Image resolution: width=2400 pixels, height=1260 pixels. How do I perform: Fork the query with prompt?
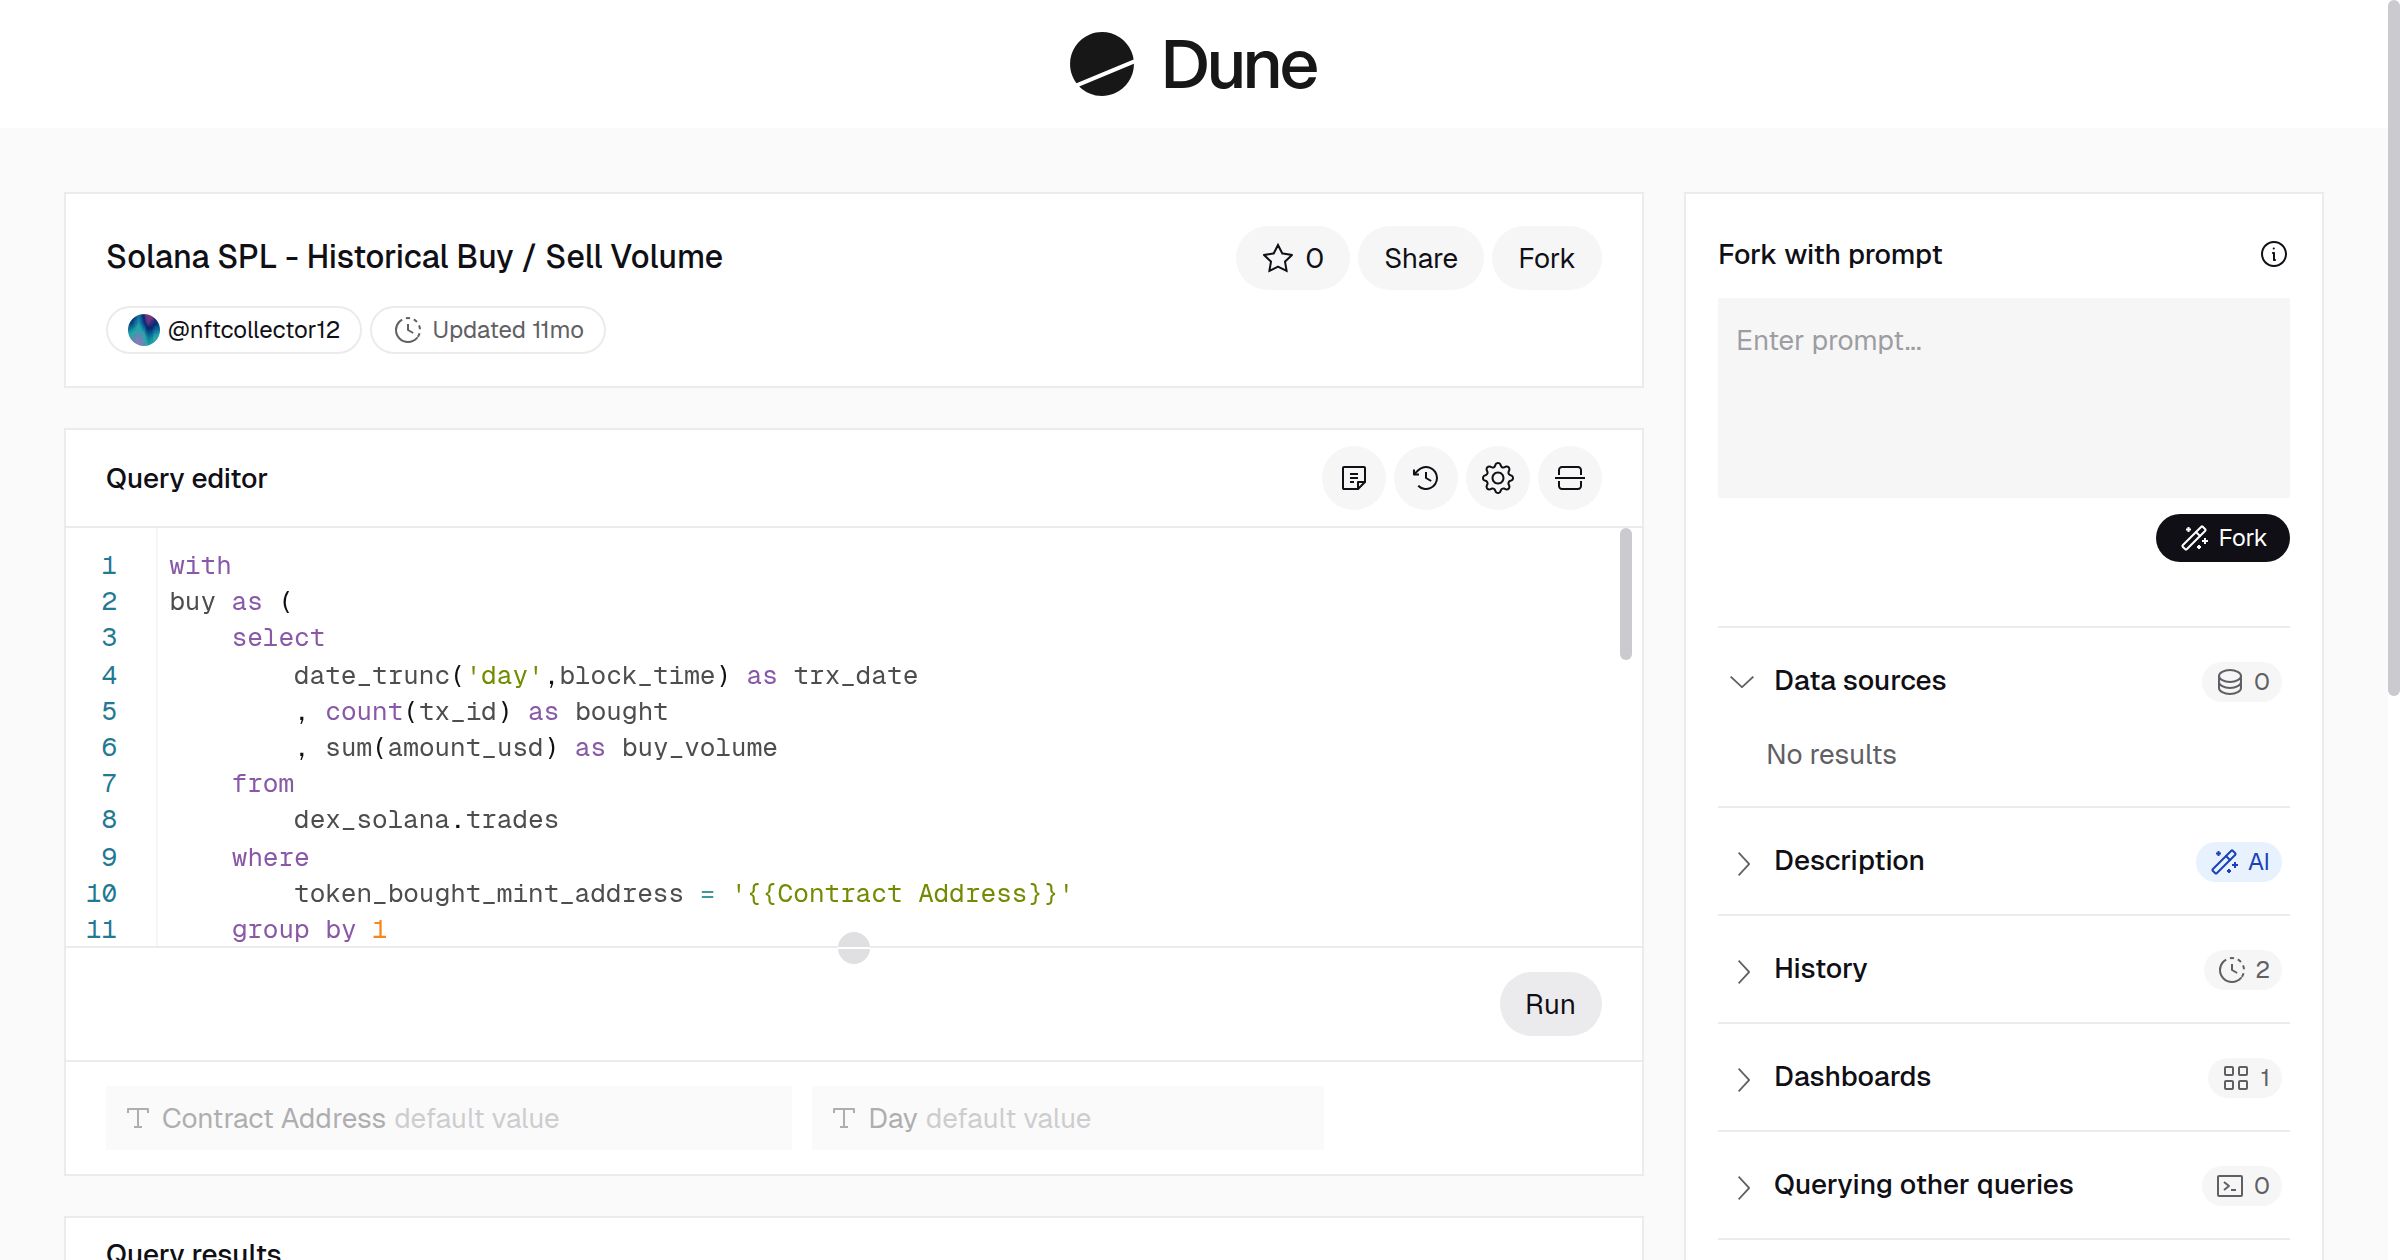2222,538
